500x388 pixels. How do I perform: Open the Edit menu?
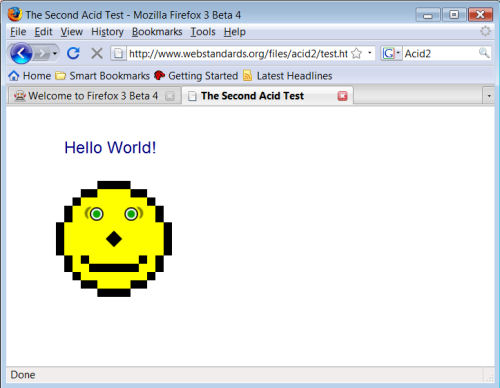click(x=43, y=32)
